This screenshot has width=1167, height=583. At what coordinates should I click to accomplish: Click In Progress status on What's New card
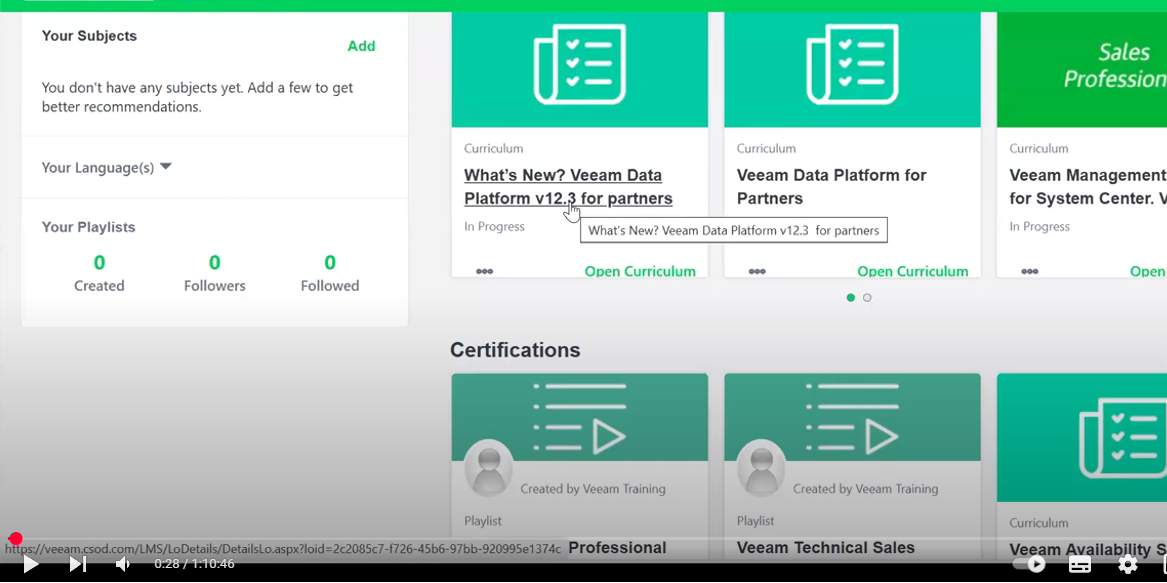(494, 226)
